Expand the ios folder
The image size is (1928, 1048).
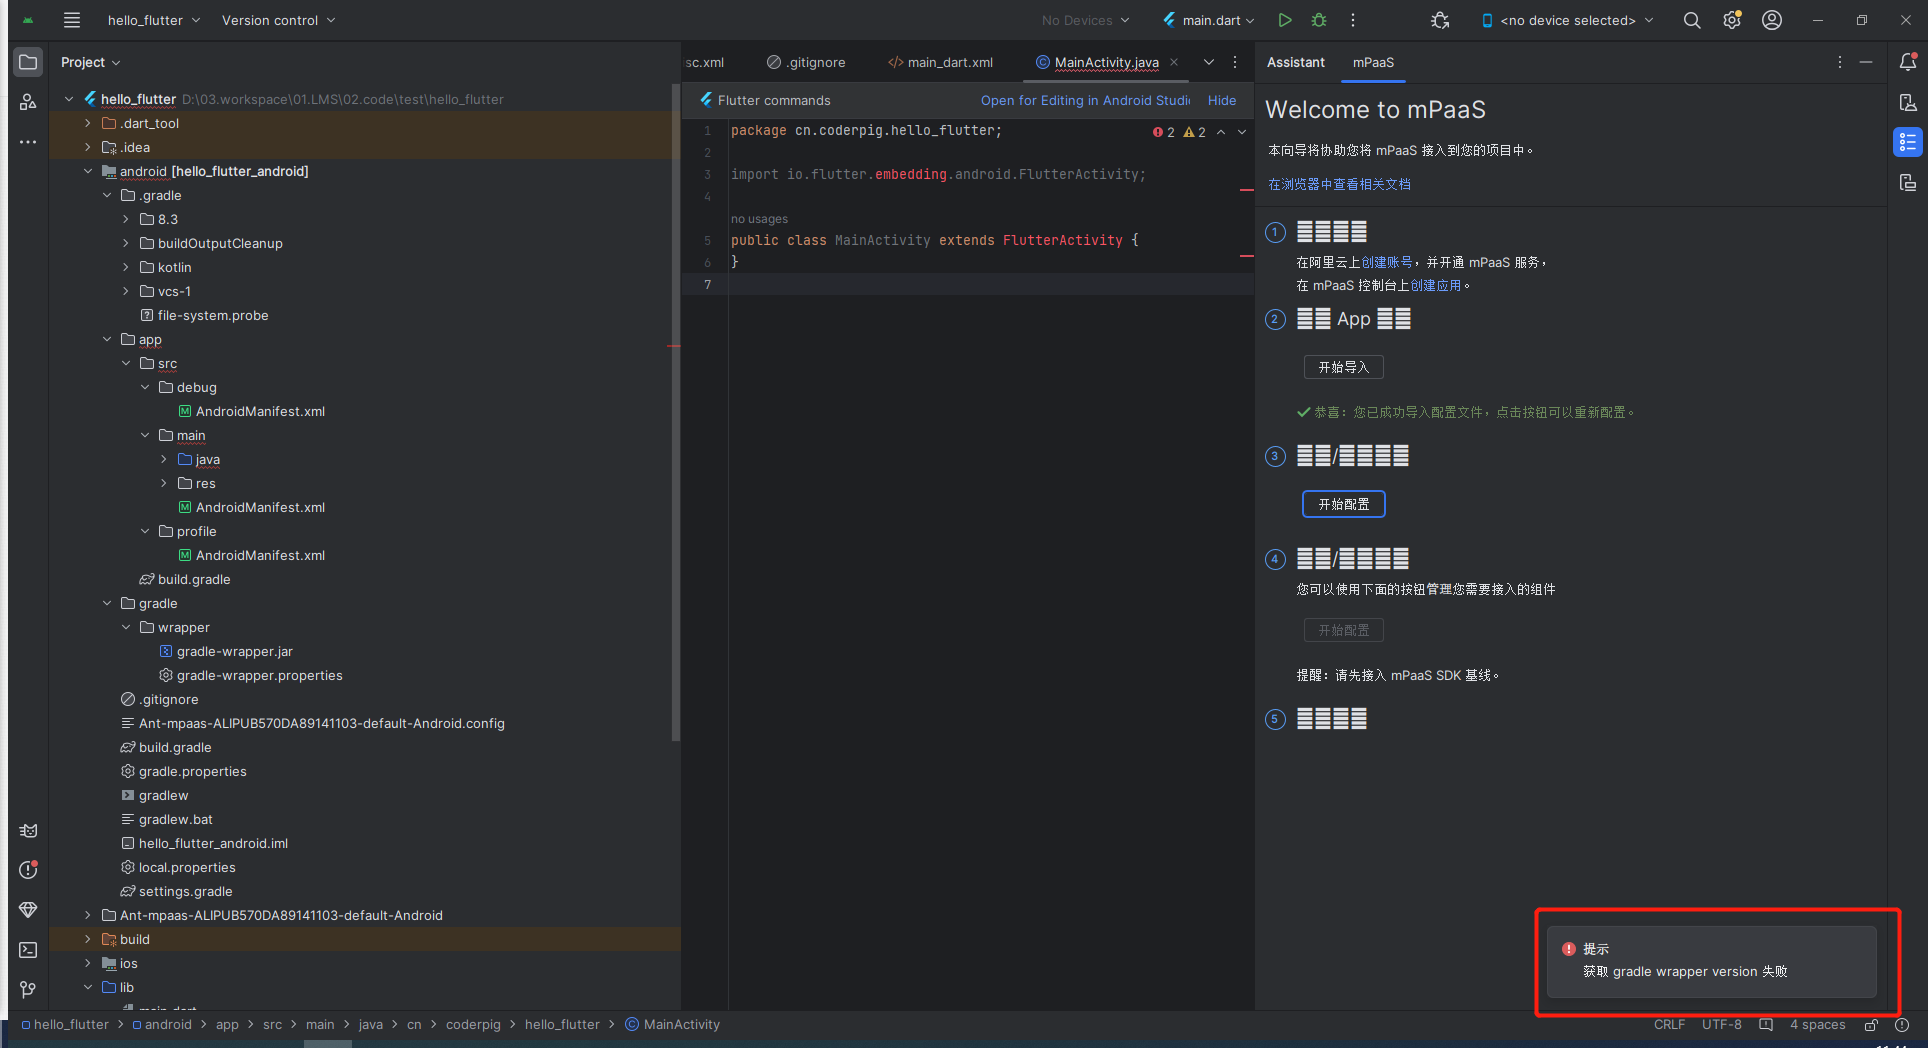pos(88,963)
